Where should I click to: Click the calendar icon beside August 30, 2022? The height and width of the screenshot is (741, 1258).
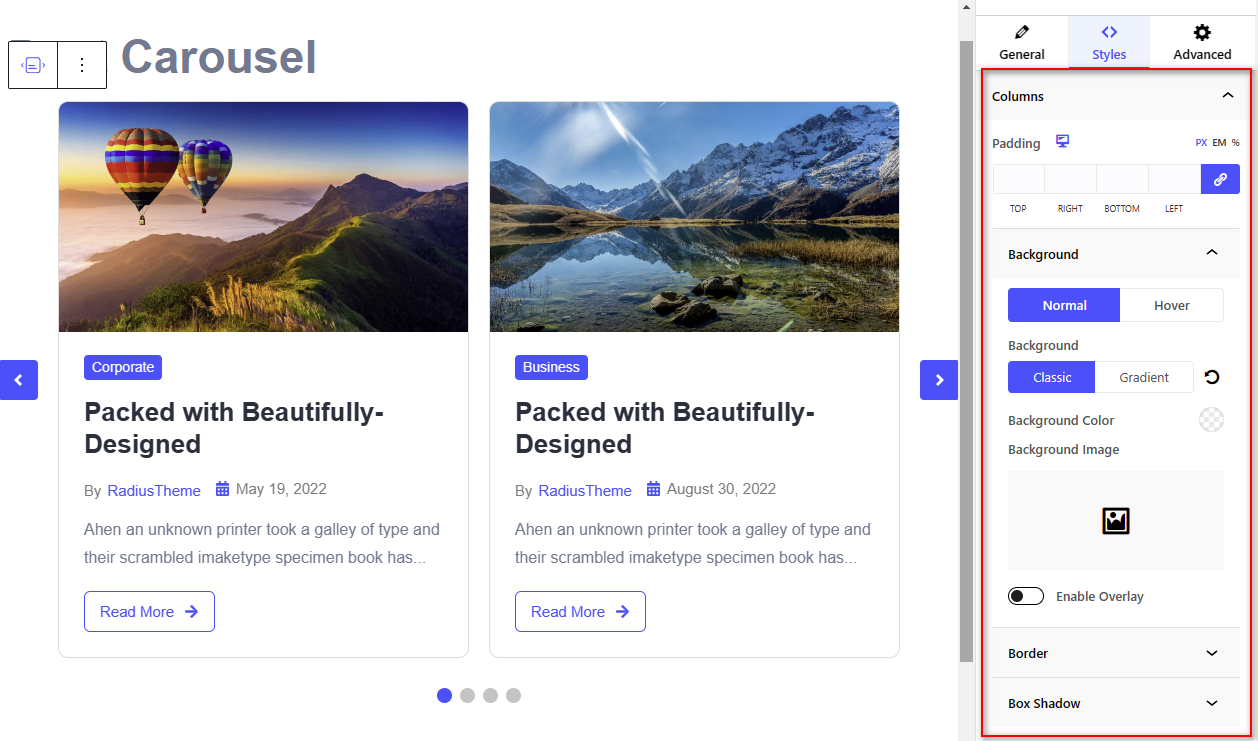click(x=654, y=489)
